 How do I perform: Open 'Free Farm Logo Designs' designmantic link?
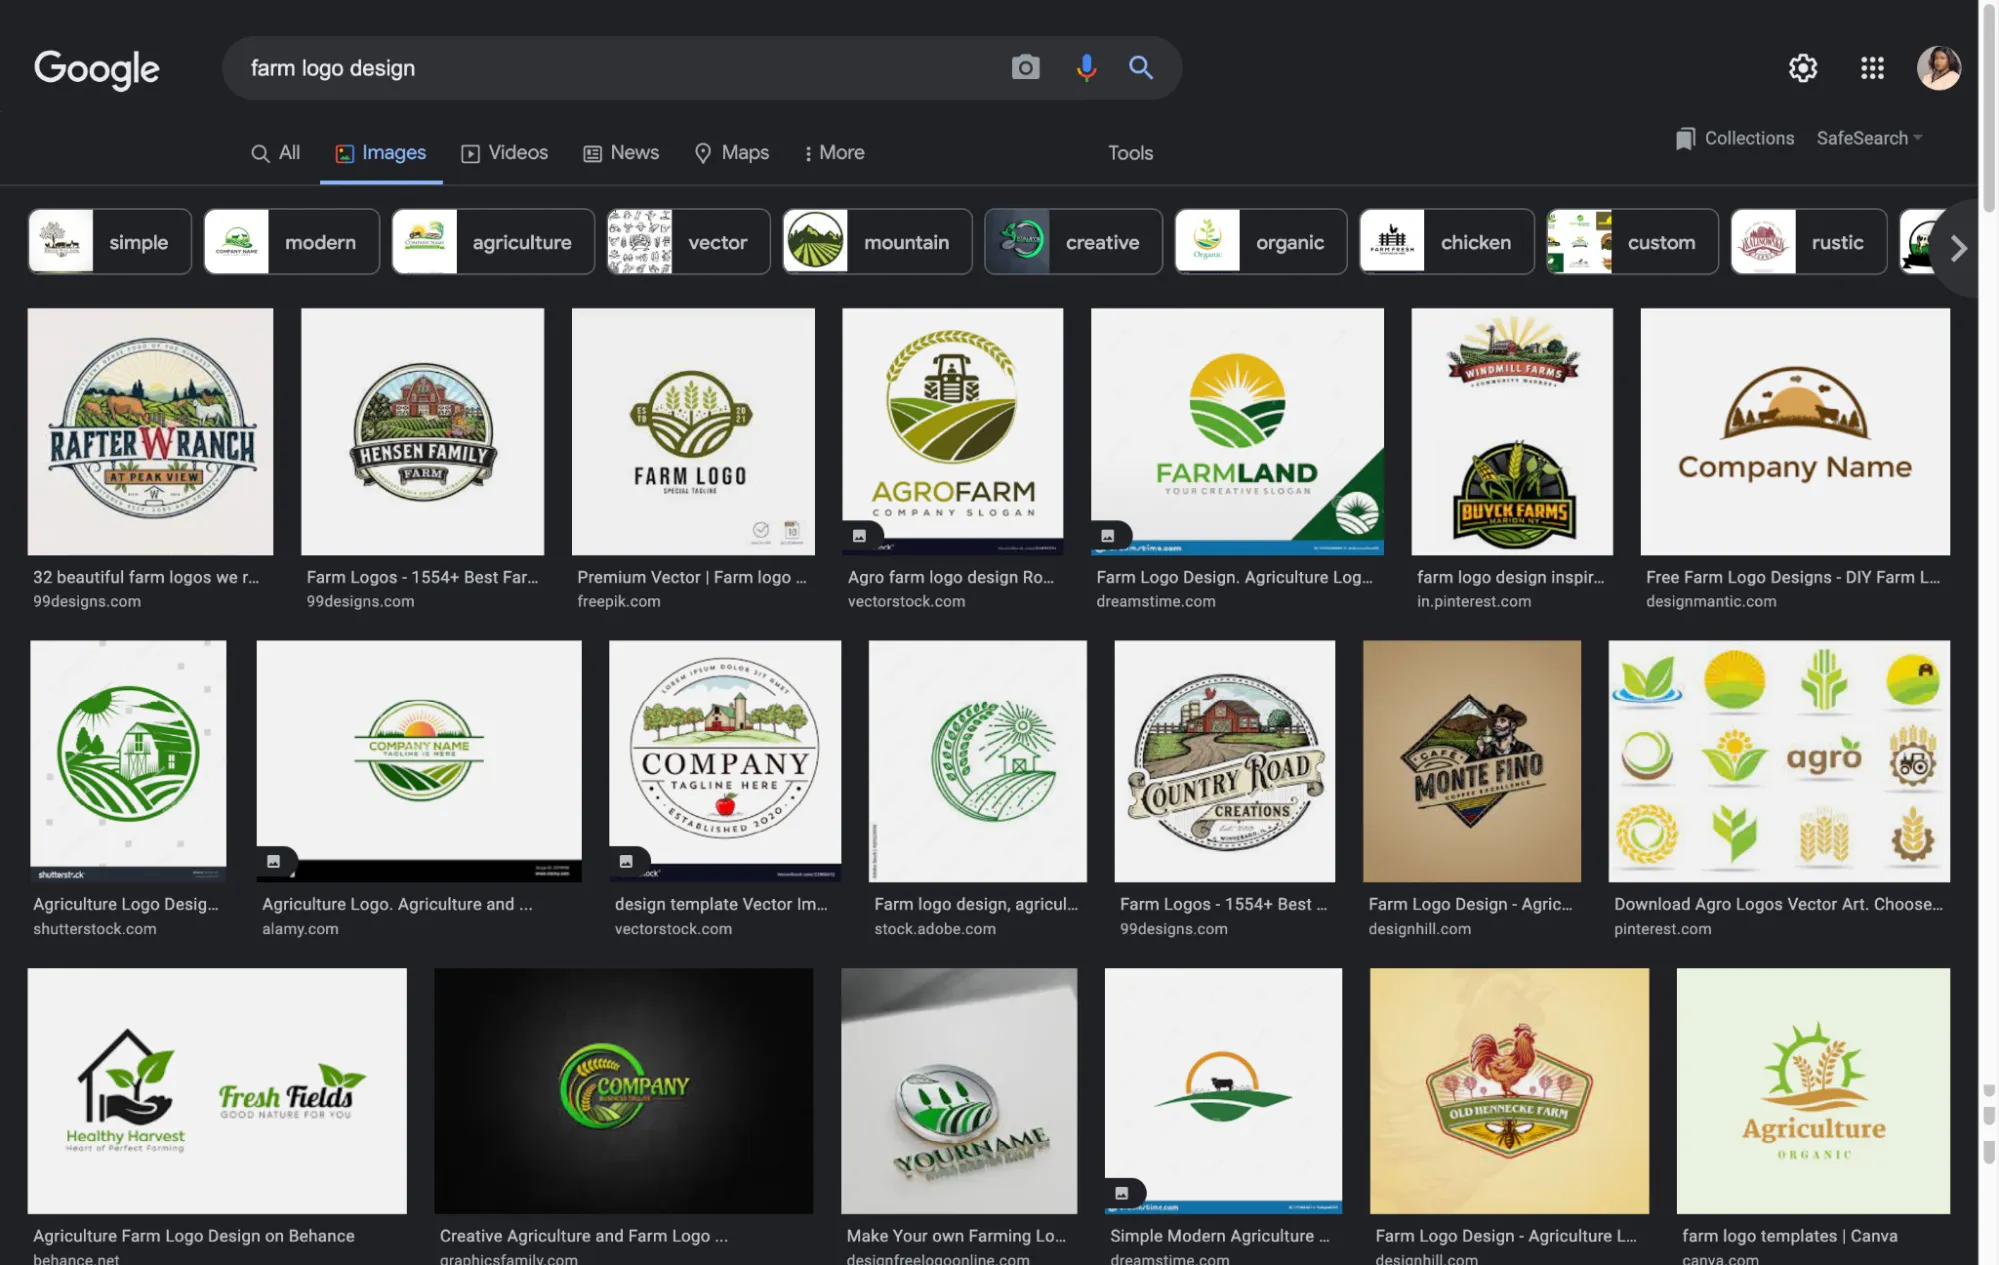point(1793,577)
